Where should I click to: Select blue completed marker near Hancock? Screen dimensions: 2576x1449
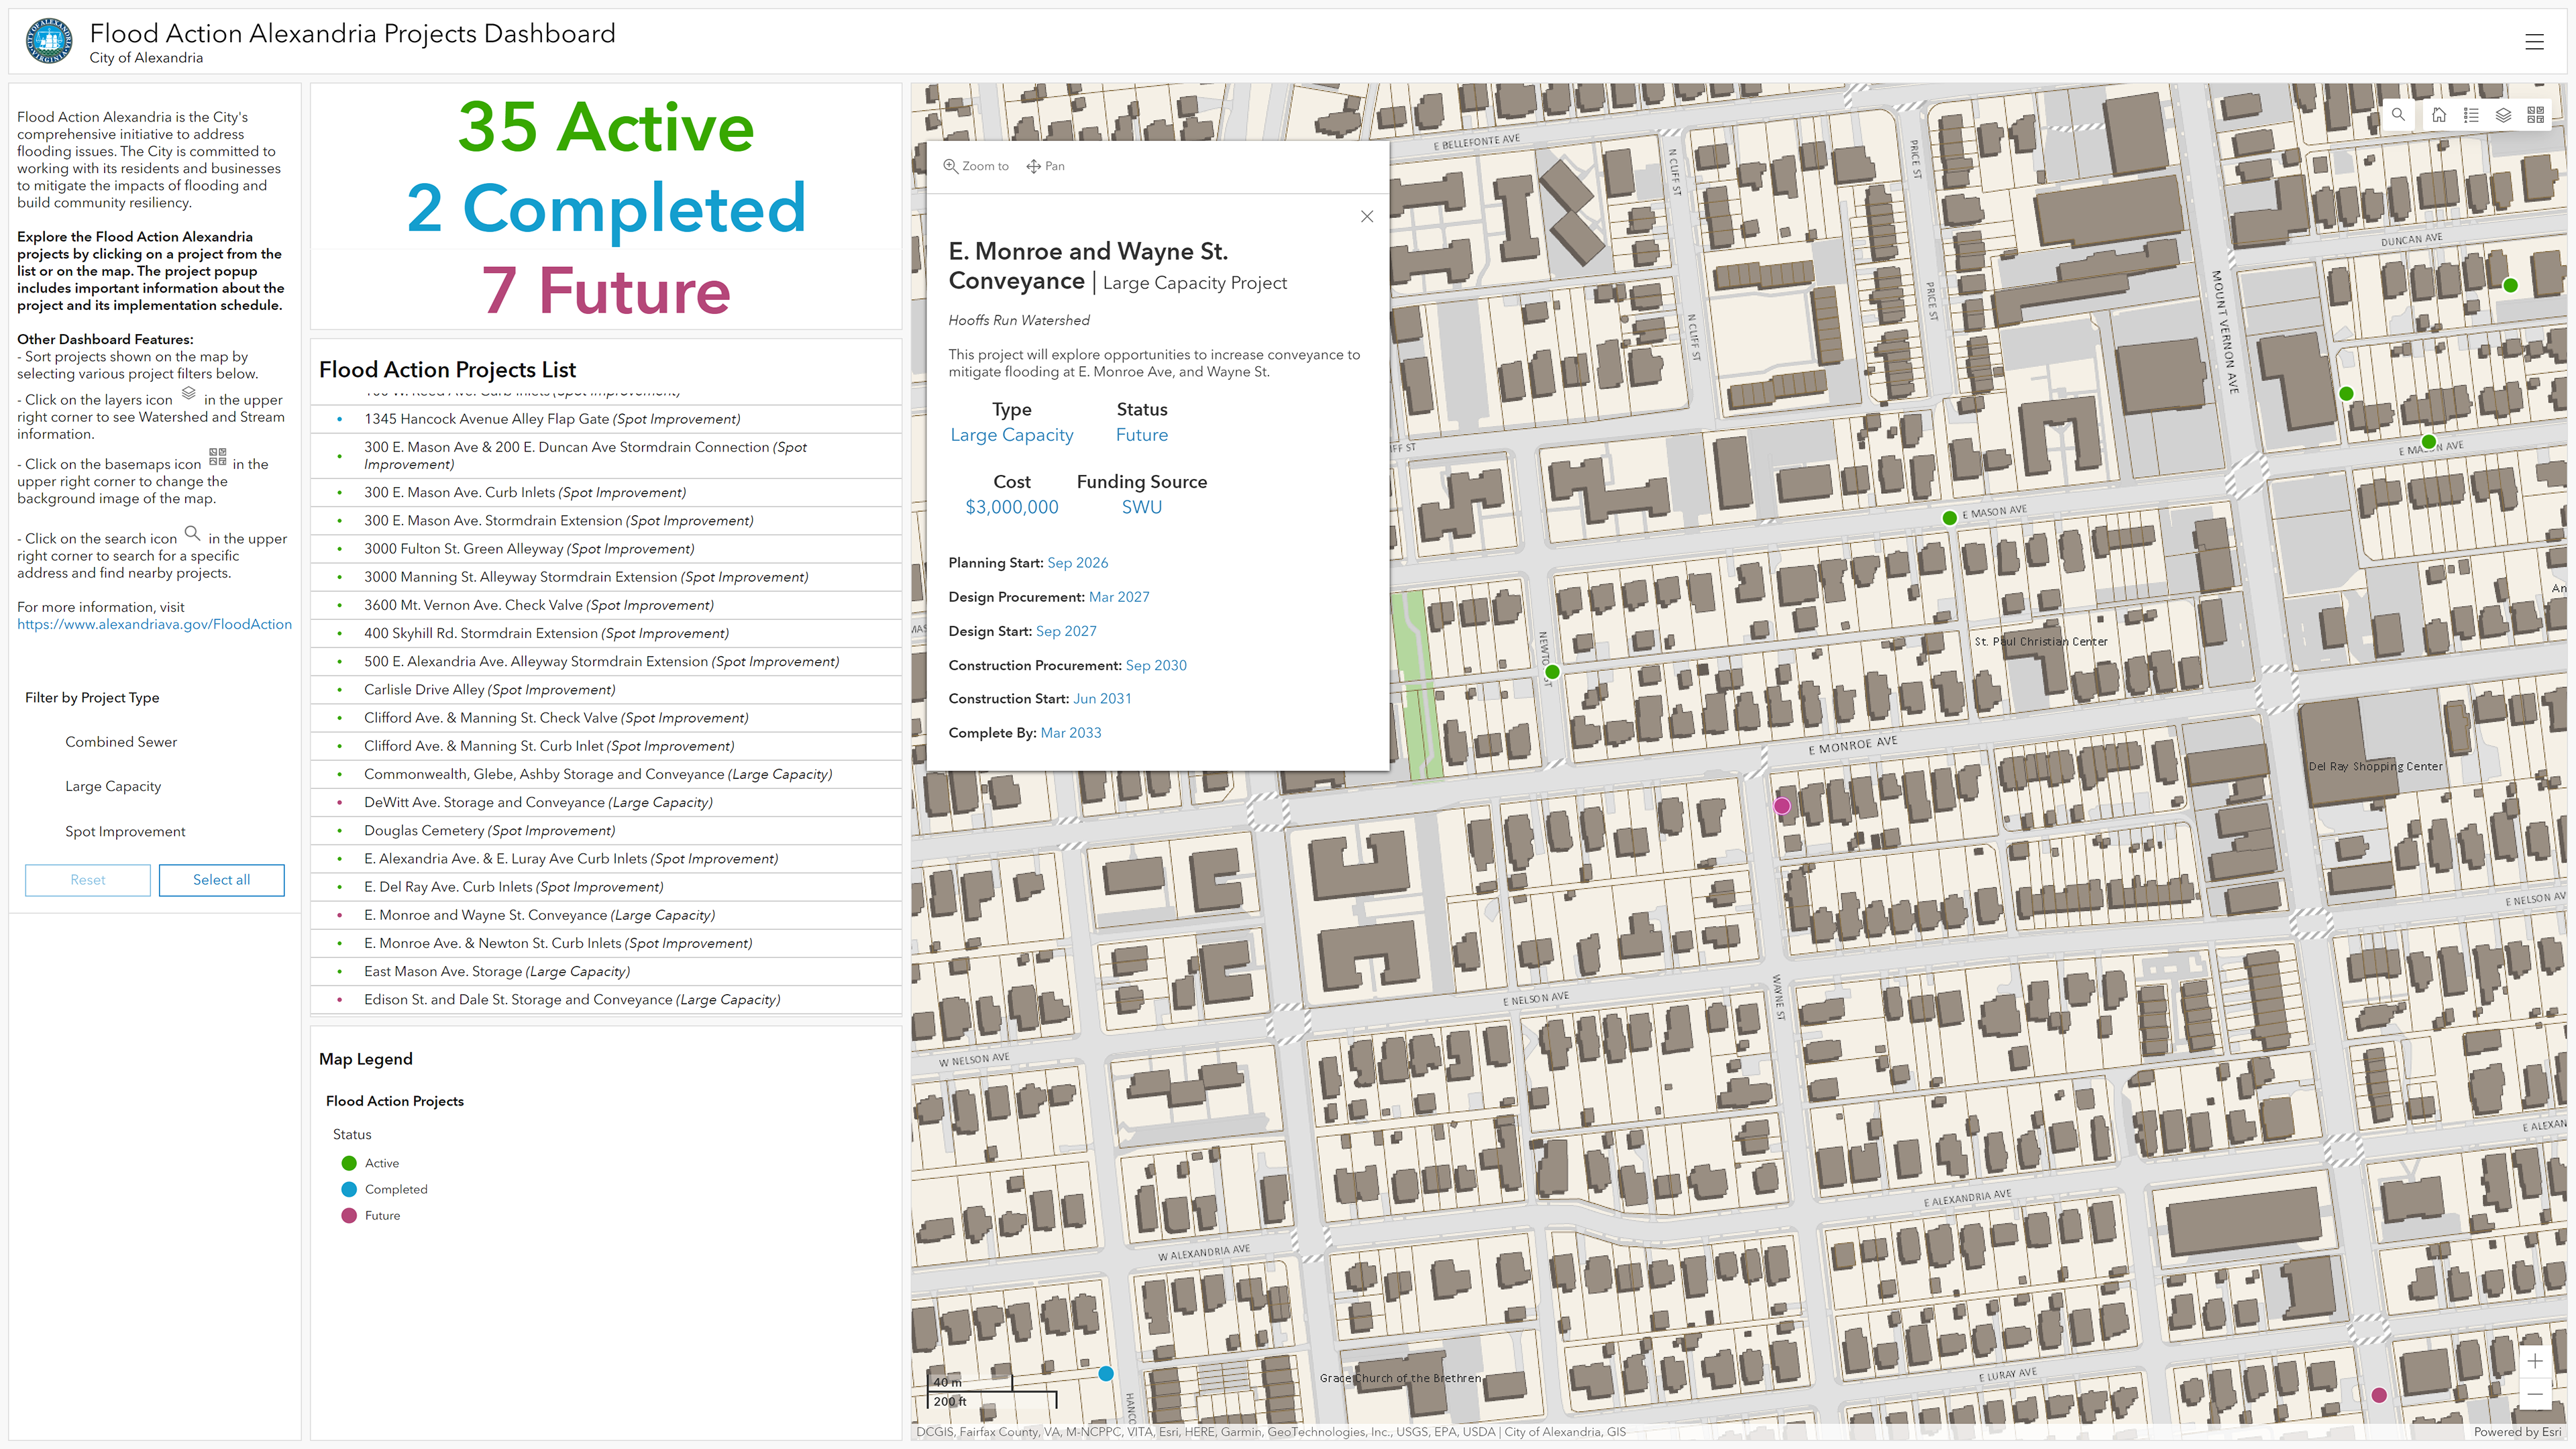pyautogui.click(x=1106, y=1373)
